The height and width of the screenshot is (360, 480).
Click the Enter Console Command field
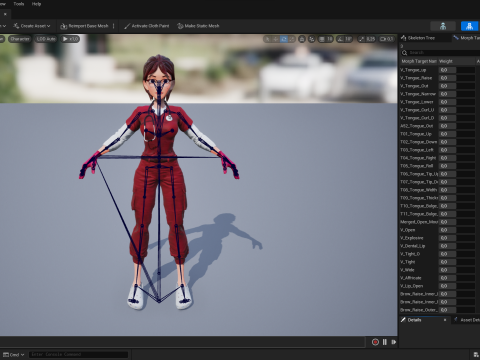78,355
